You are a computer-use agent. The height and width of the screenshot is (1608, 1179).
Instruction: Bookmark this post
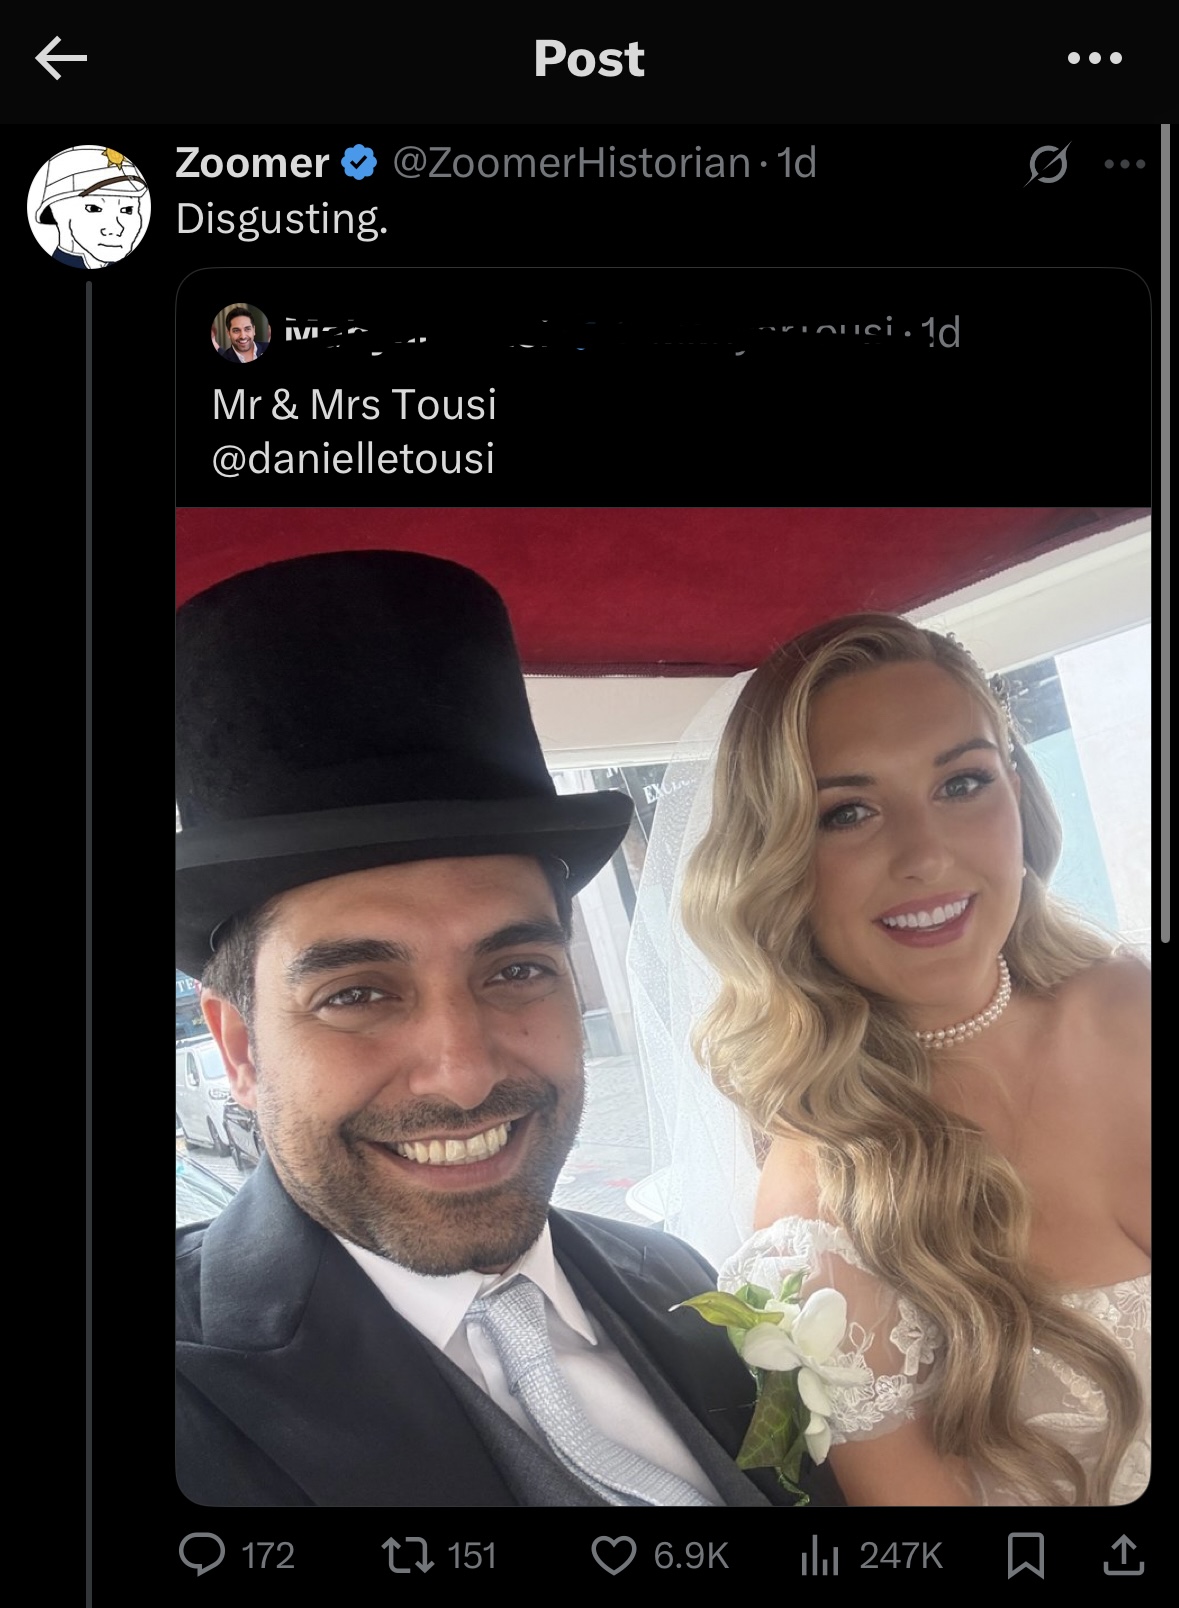tap(1025, 1555)
